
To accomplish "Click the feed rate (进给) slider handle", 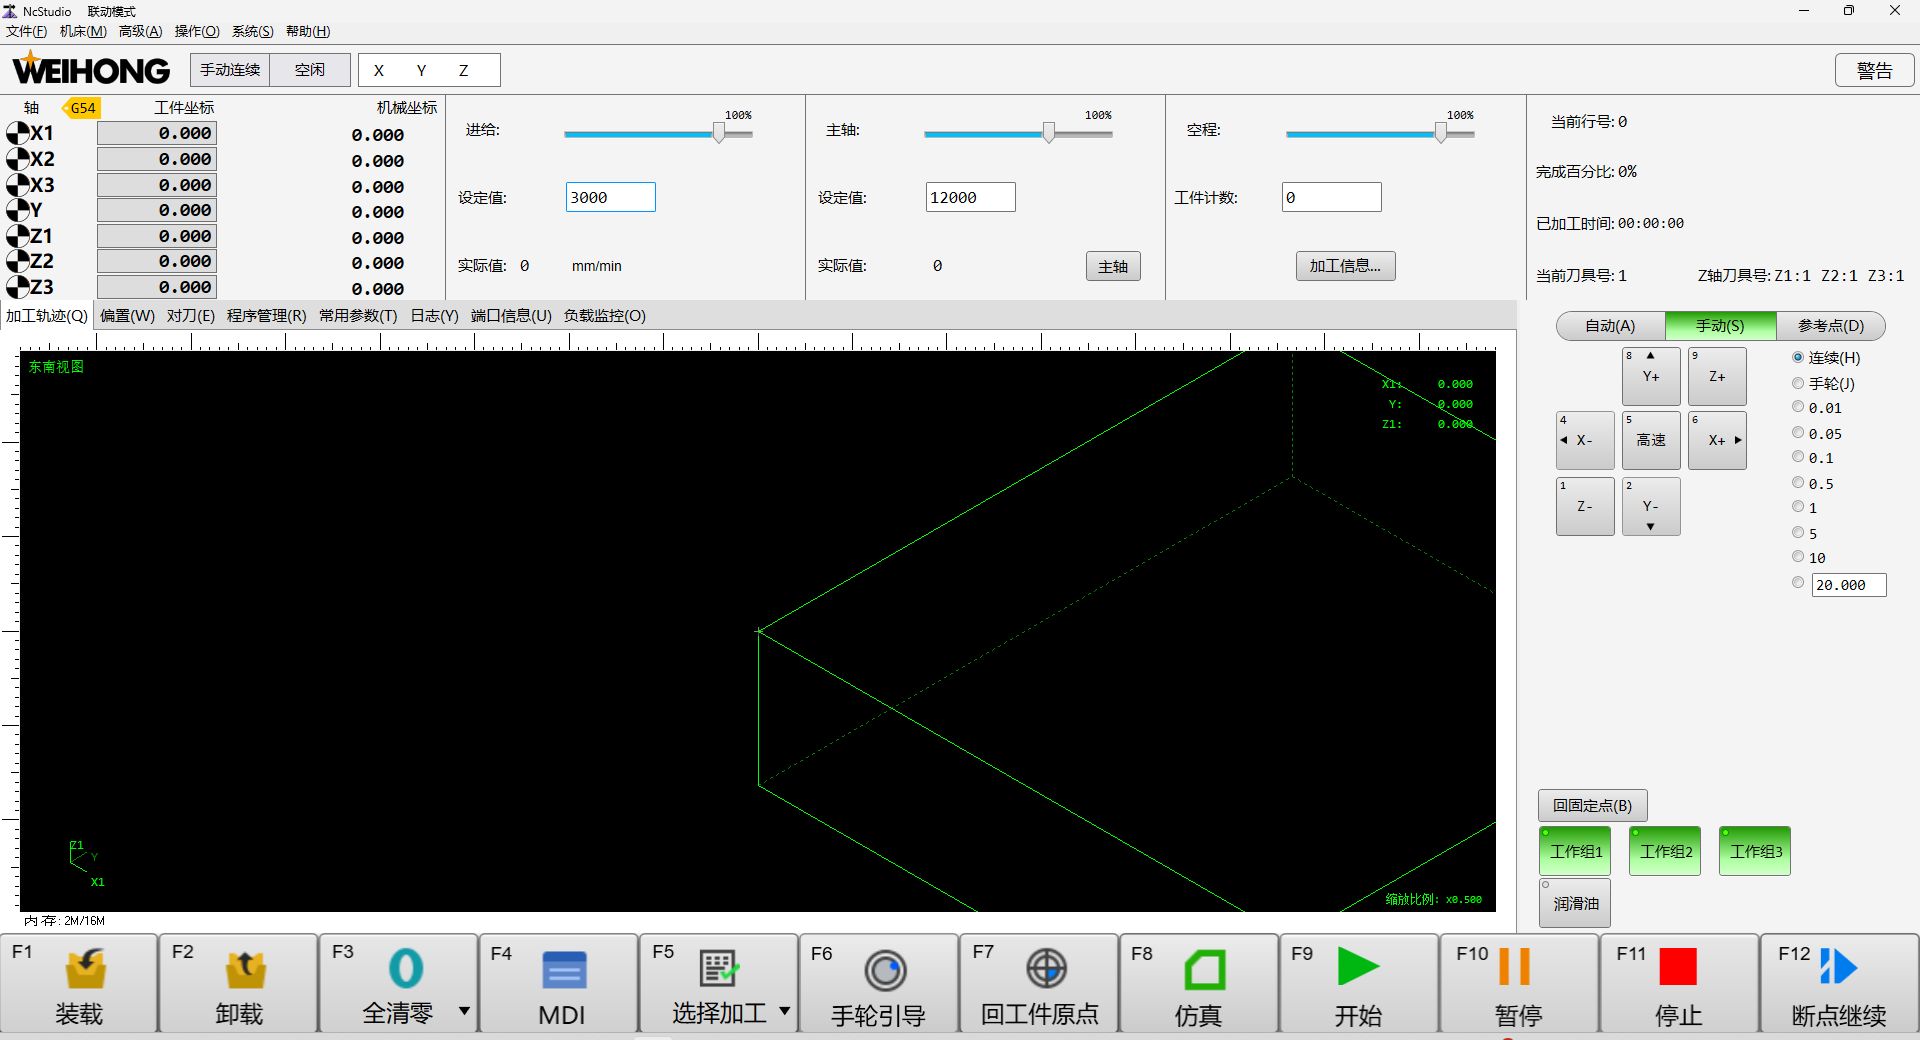I will [x=719, y=133].
